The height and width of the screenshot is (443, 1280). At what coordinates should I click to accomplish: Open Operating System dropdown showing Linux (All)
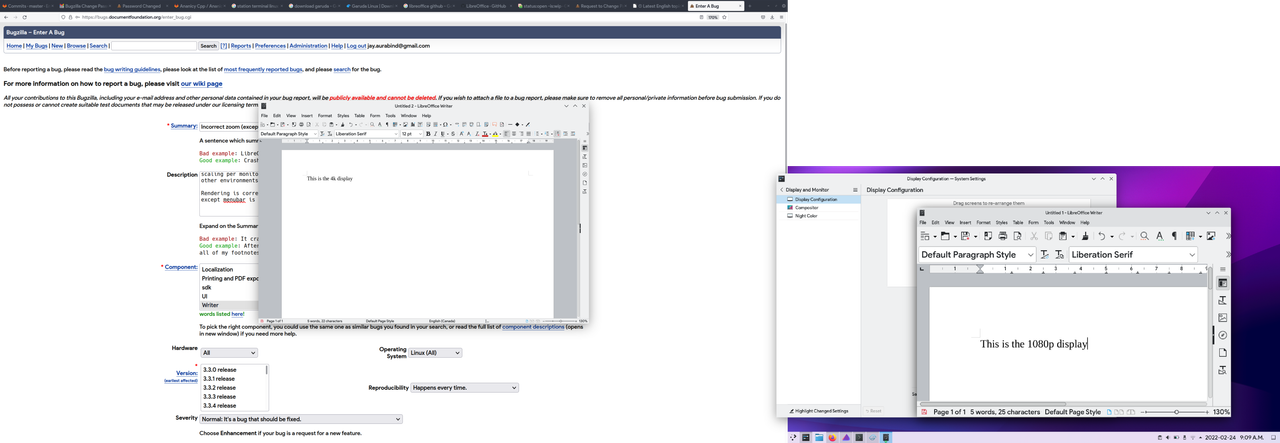click(x=435, y=353)
